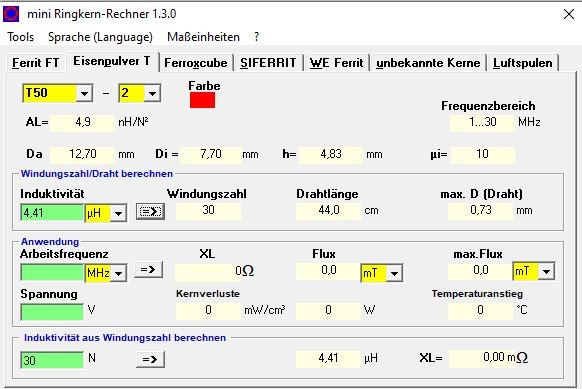Click the app icon in title bar
582x389 pixels.
pos(11,14)
